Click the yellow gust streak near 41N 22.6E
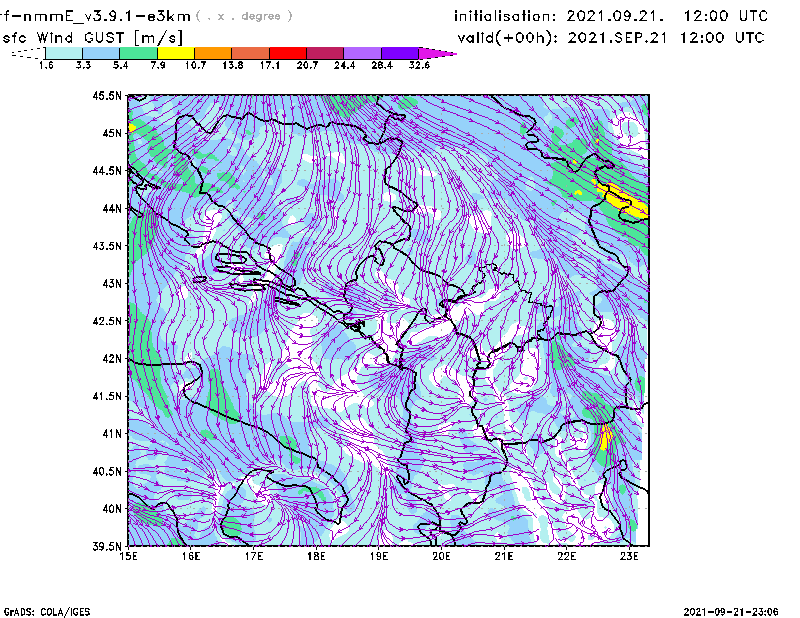The width and height of the screenshot is (800, 618). [606, 436]
